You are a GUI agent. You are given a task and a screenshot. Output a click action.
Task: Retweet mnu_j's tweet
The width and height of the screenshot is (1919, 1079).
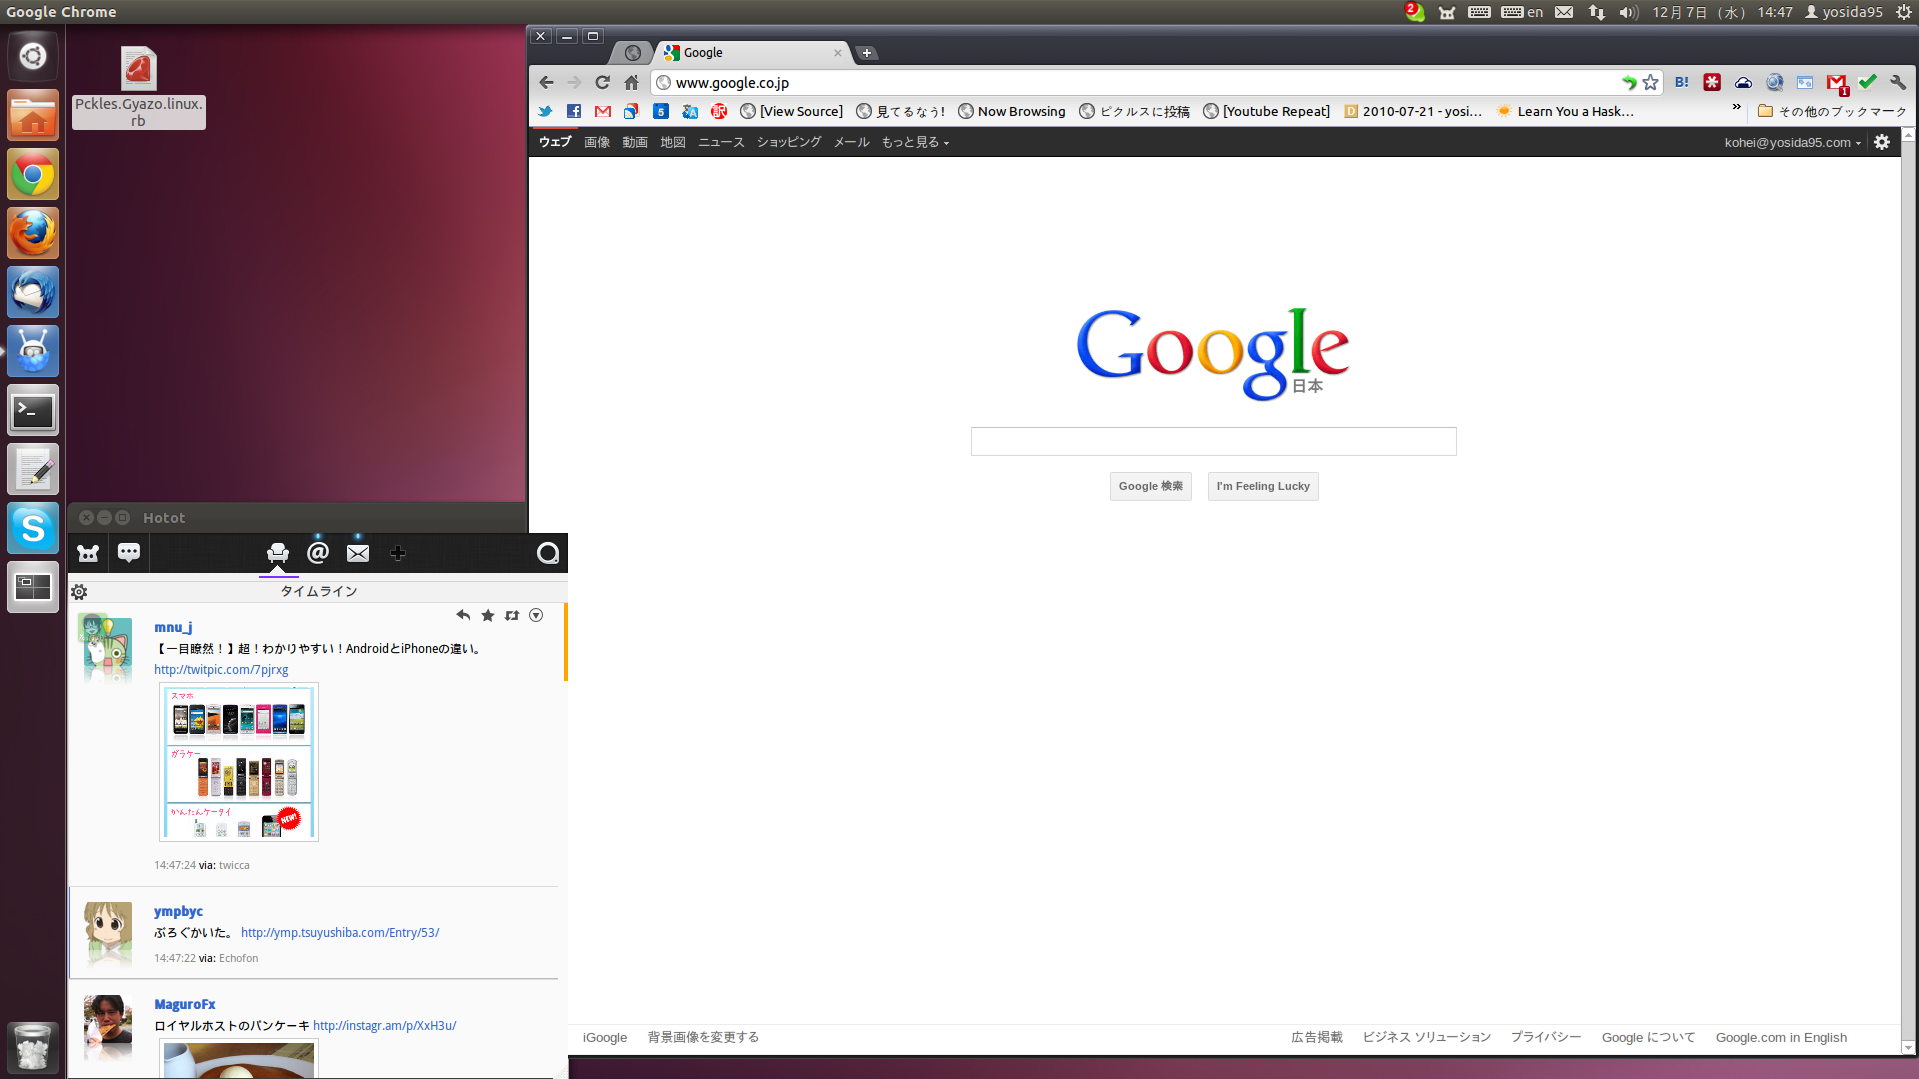pyautogui.click(x=512, y=616)
